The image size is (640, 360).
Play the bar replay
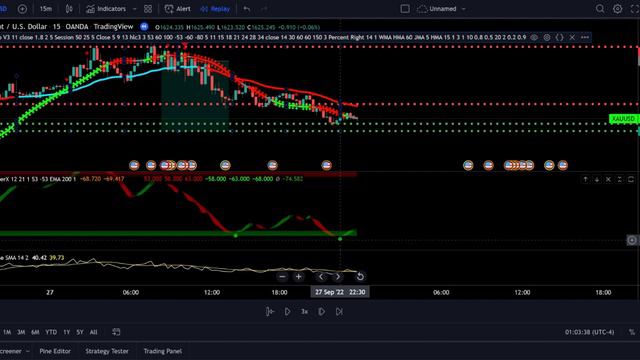[287, 311]
